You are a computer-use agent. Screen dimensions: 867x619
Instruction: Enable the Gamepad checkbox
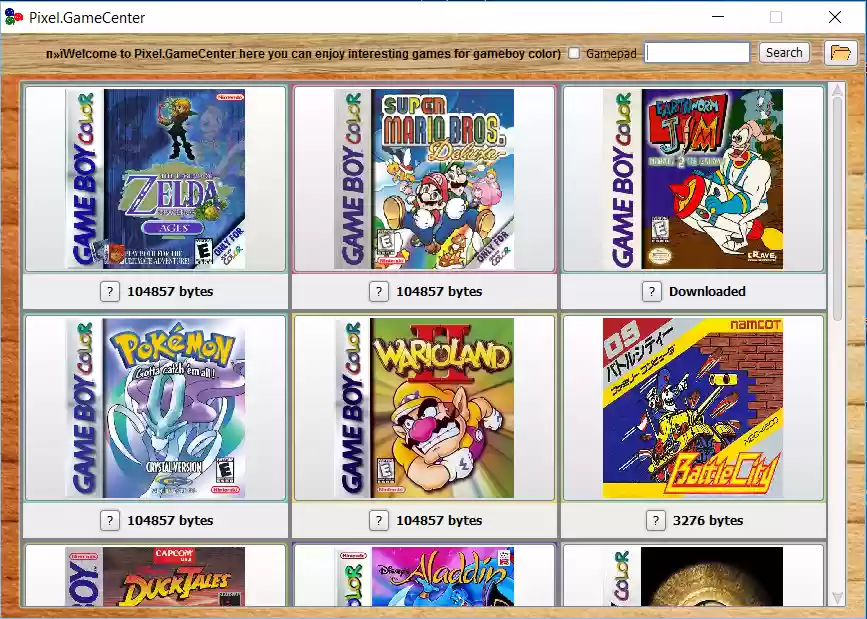574,53
